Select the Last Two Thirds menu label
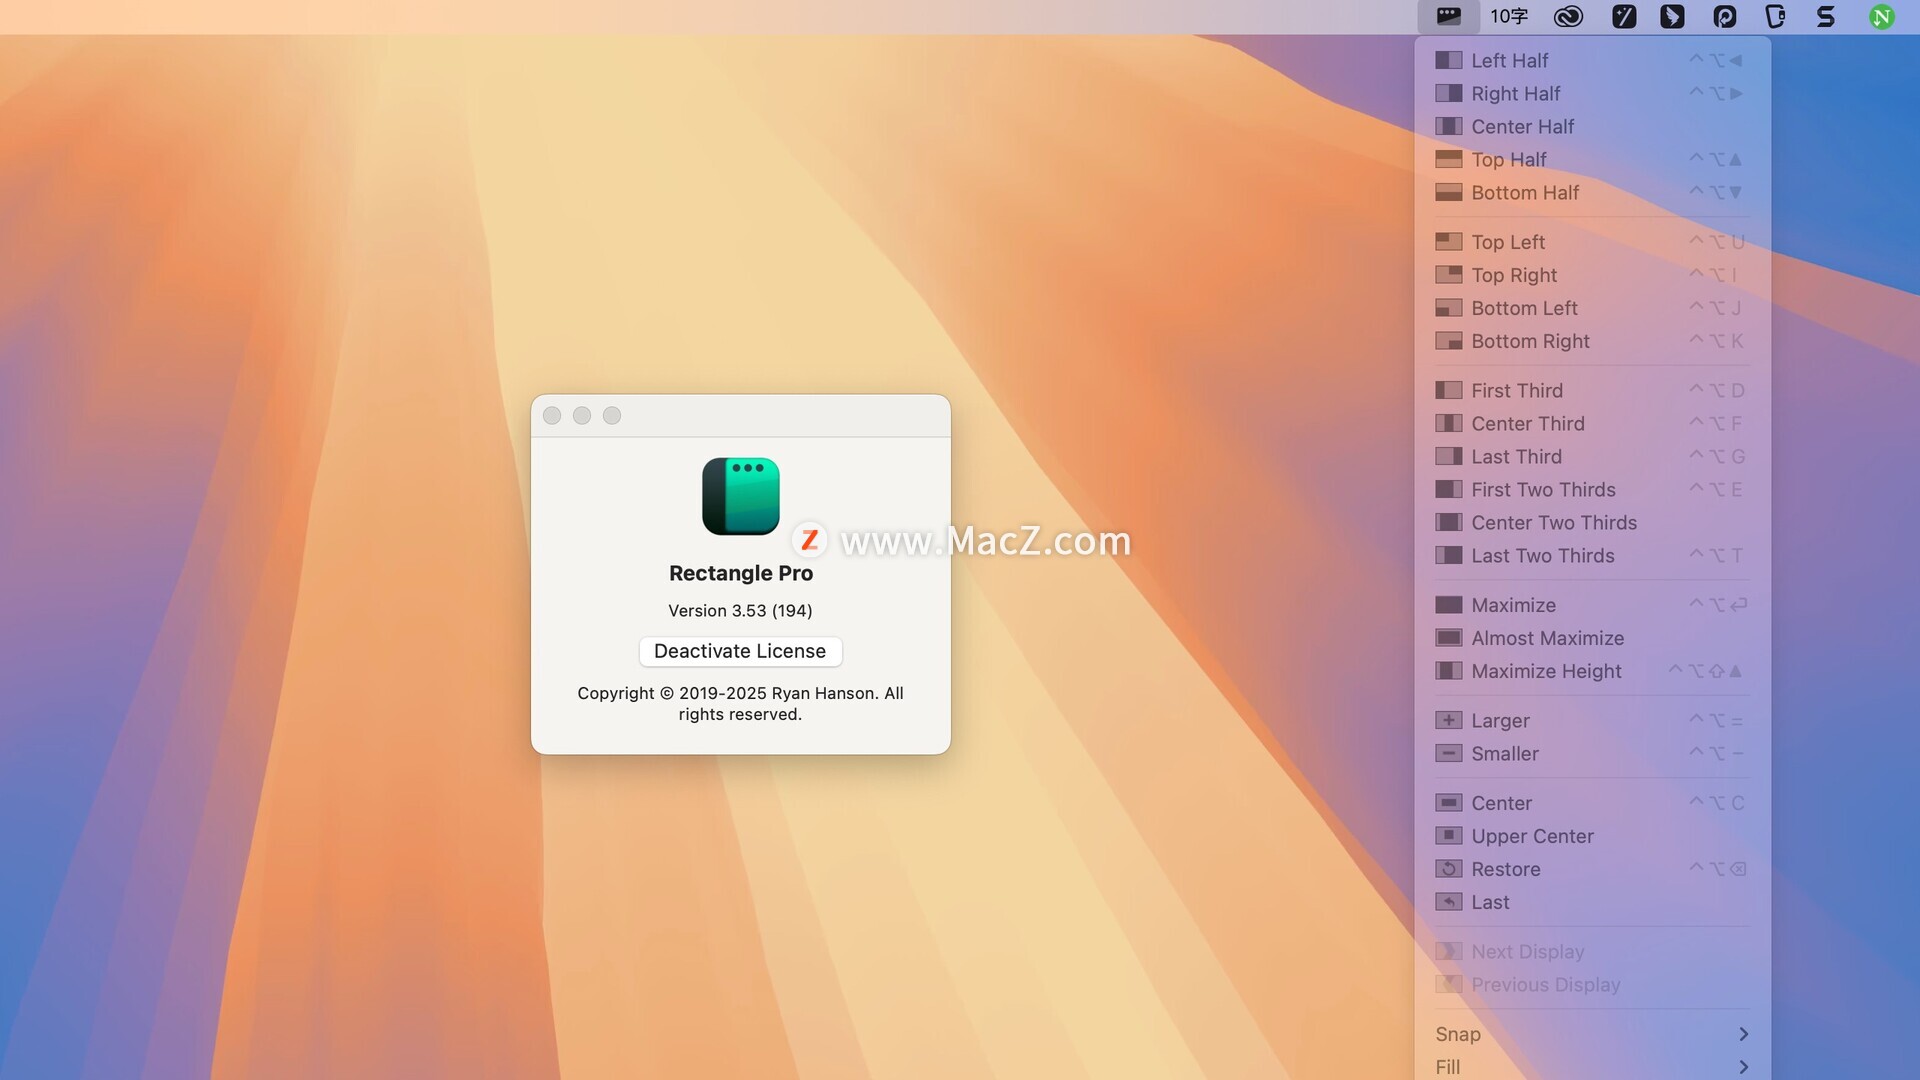1920x1080 pixels. [x=1542, y=555]
